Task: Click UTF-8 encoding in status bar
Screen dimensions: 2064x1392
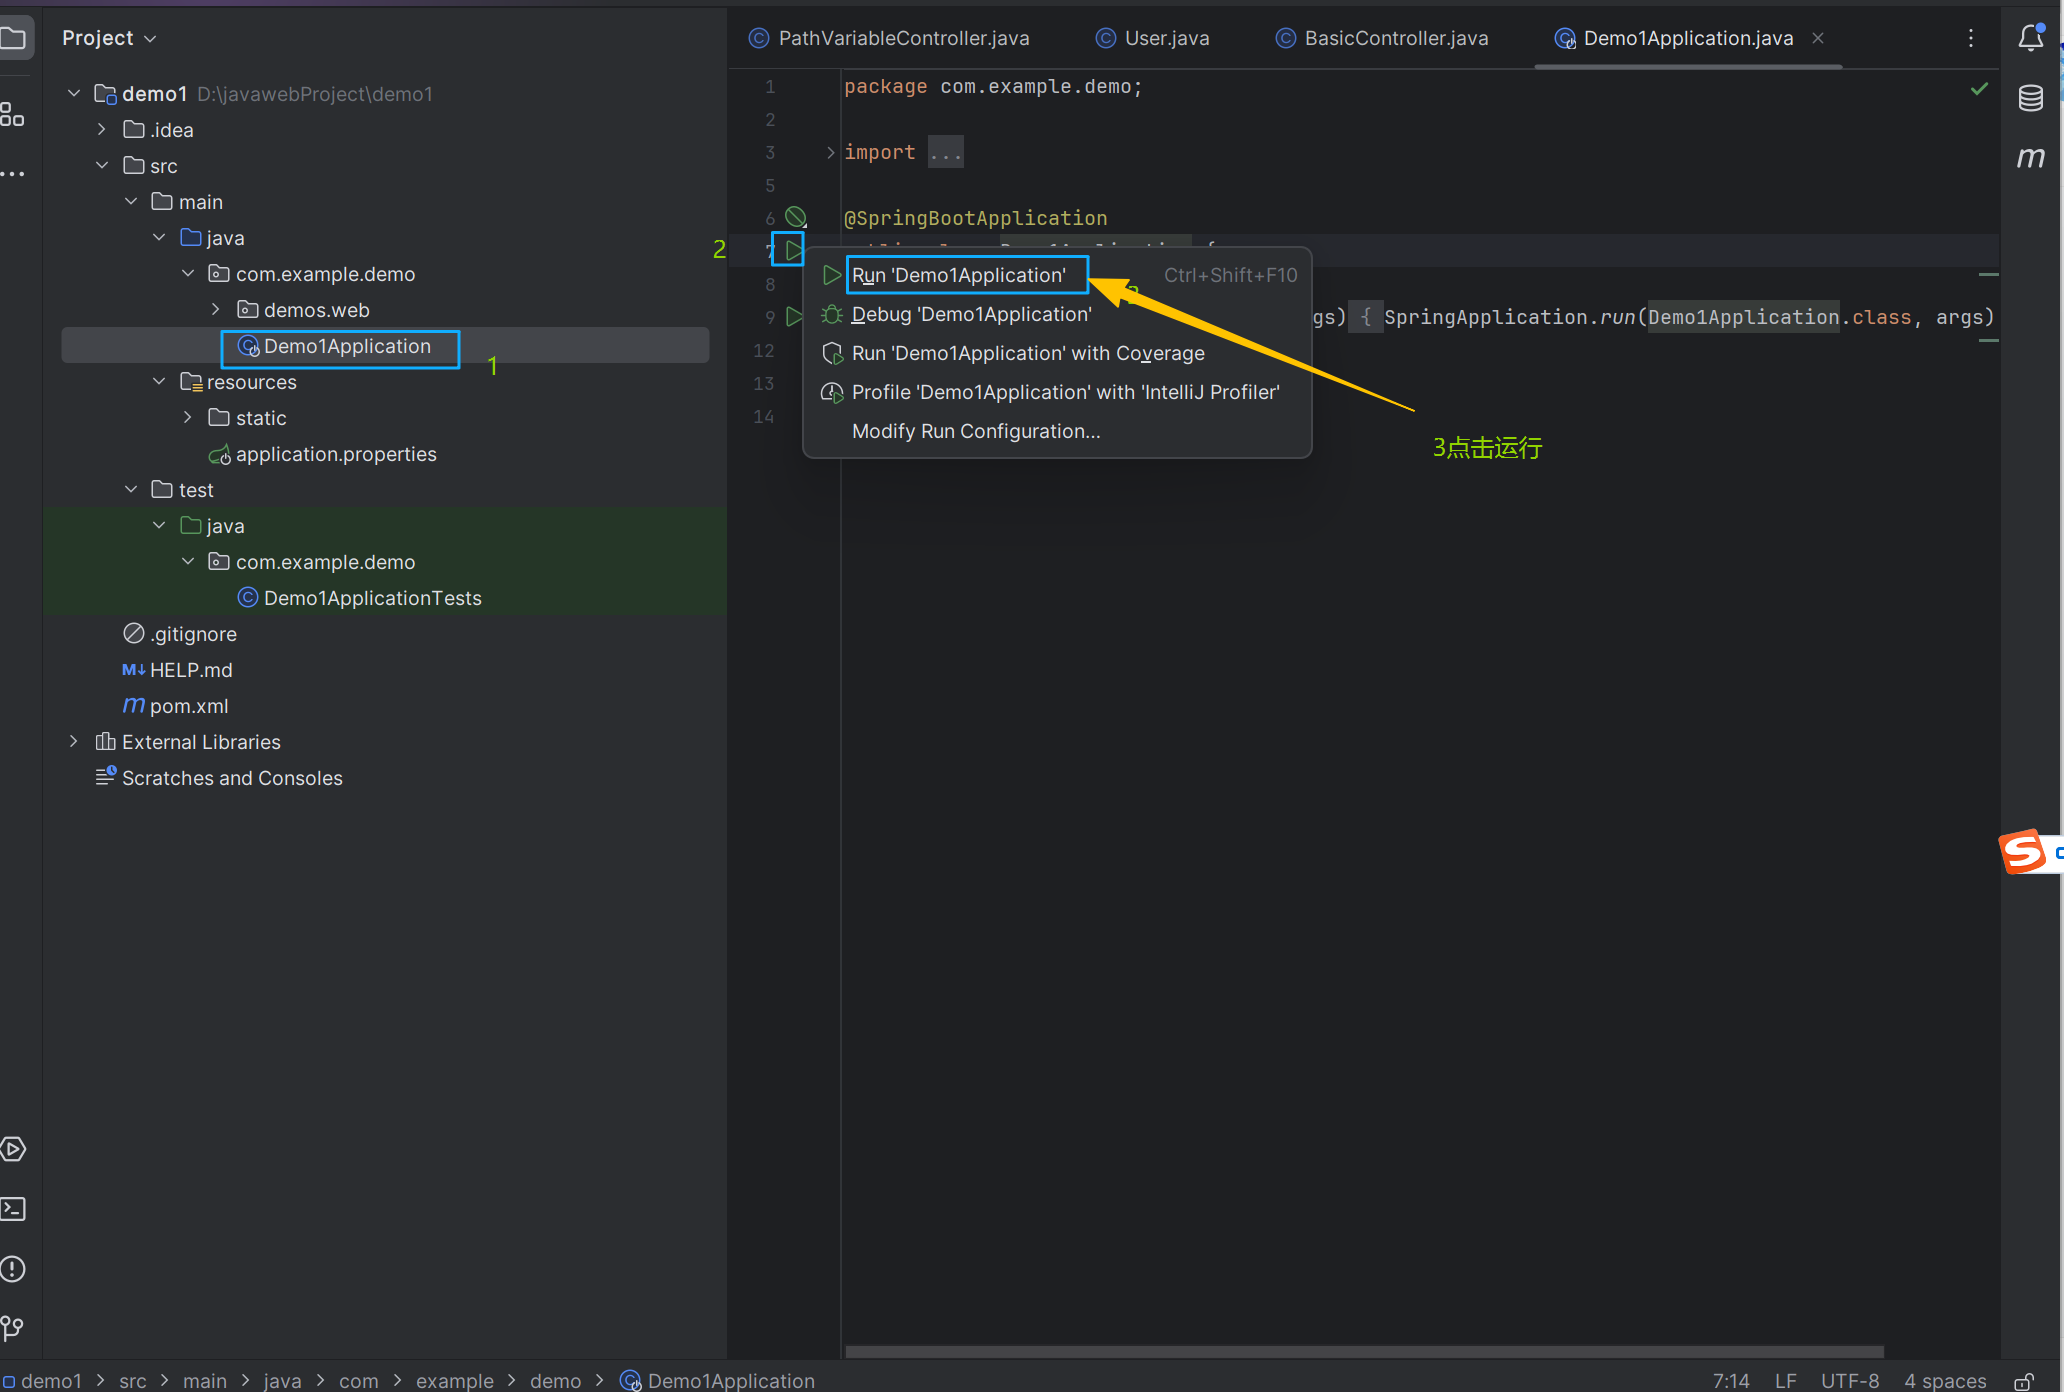Action: tap(1849, 1380)
